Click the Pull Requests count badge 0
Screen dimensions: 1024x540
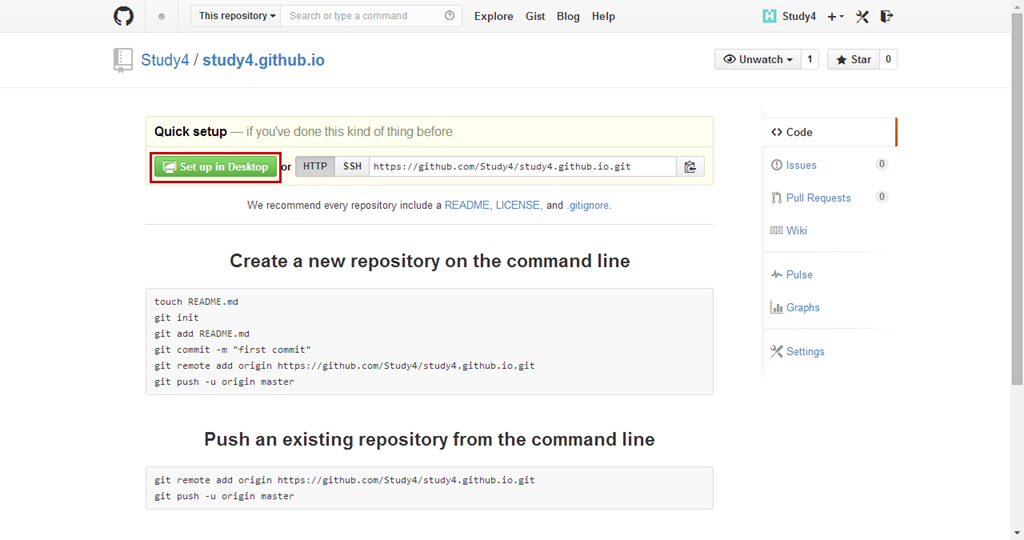pyautogui.click(x=882, y=197)
